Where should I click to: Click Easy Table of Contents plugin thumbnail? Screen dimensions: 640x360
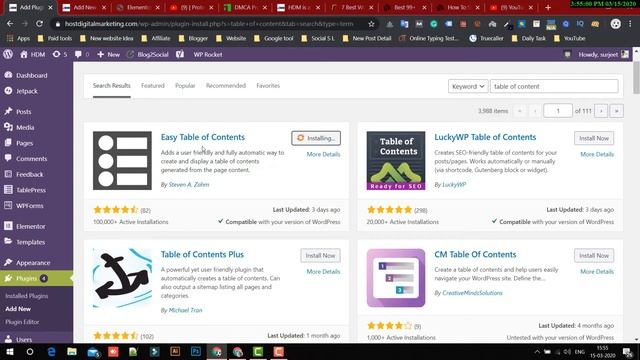[122, 160]
